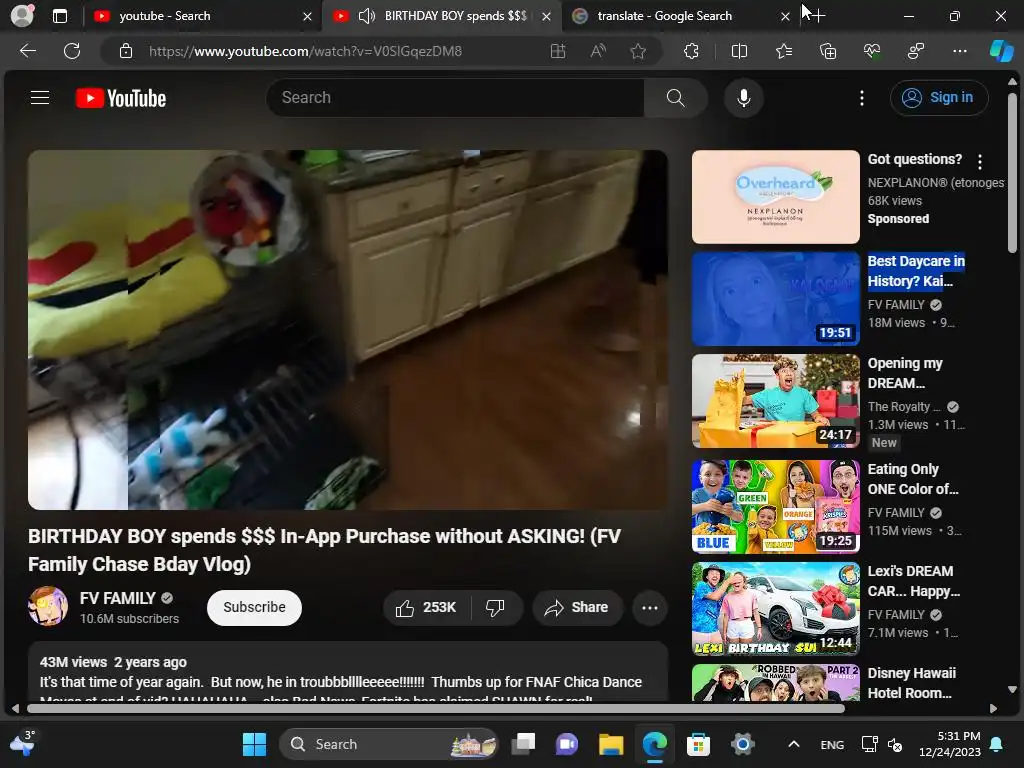
Task: Open YouTube settings three-dot menu
Action: click(x=861, y=98)
